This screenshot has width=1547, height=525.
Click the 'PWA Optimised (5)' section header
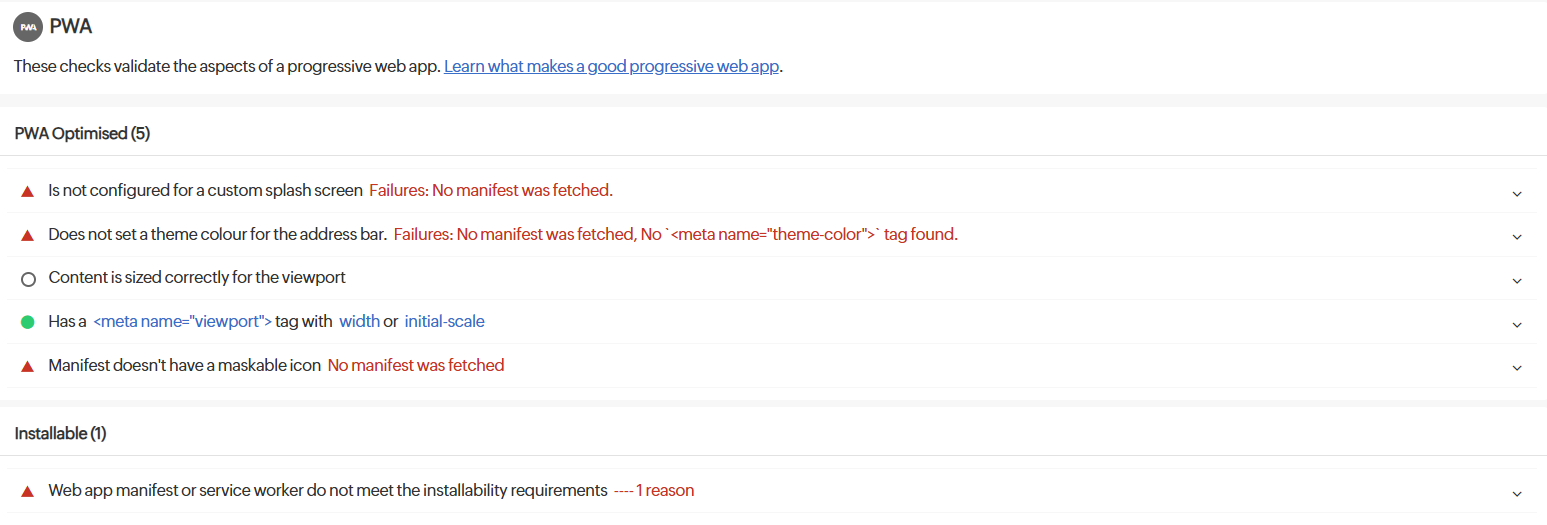pyautogui.click(x=82, y=133)
